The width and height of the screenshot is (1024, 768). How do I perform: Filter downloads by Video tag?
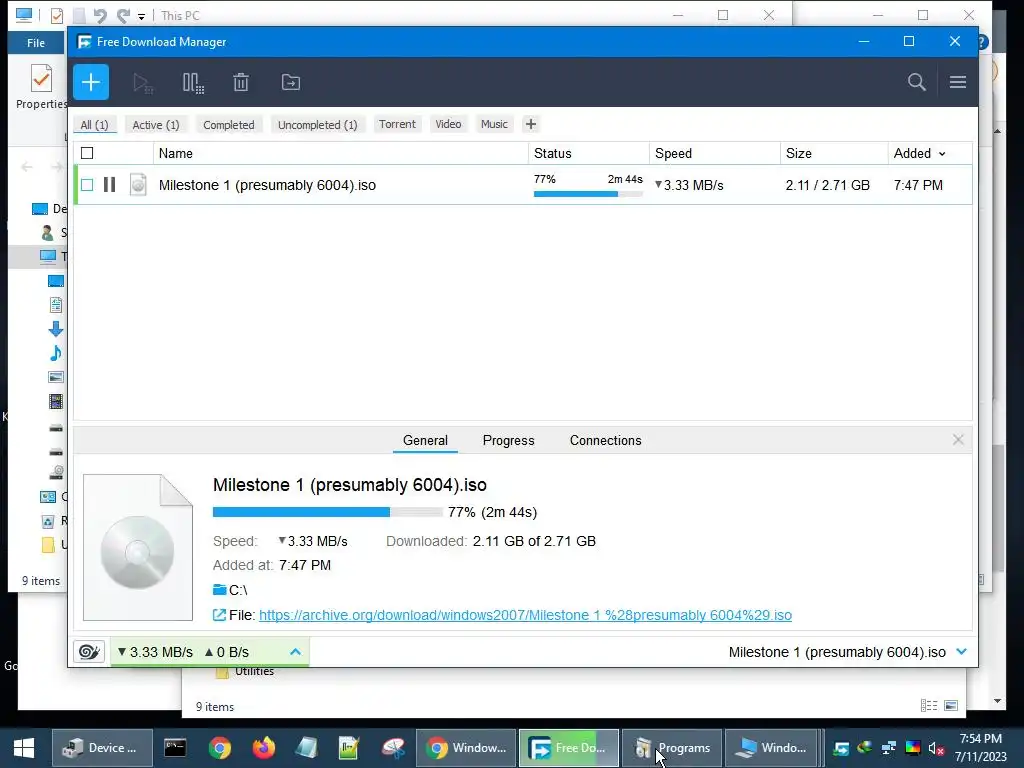pos(448,124)
